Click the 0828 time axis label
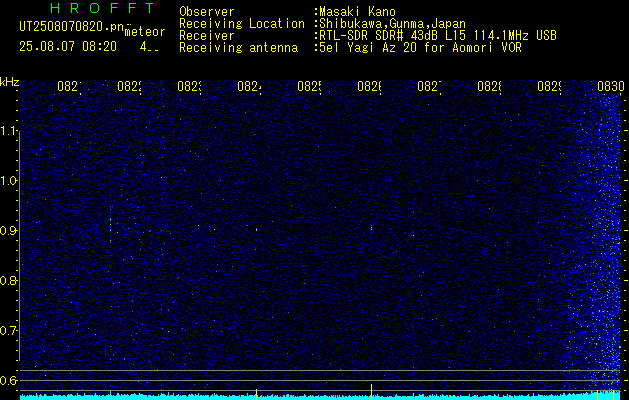Viewport: 629px width, 400px height. coord(489,86)
